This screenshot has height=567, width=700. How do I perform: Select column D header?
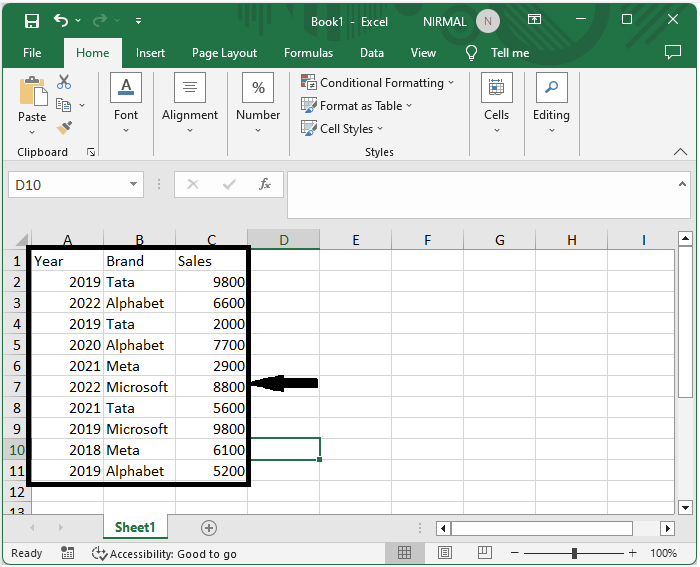point(283,240)
